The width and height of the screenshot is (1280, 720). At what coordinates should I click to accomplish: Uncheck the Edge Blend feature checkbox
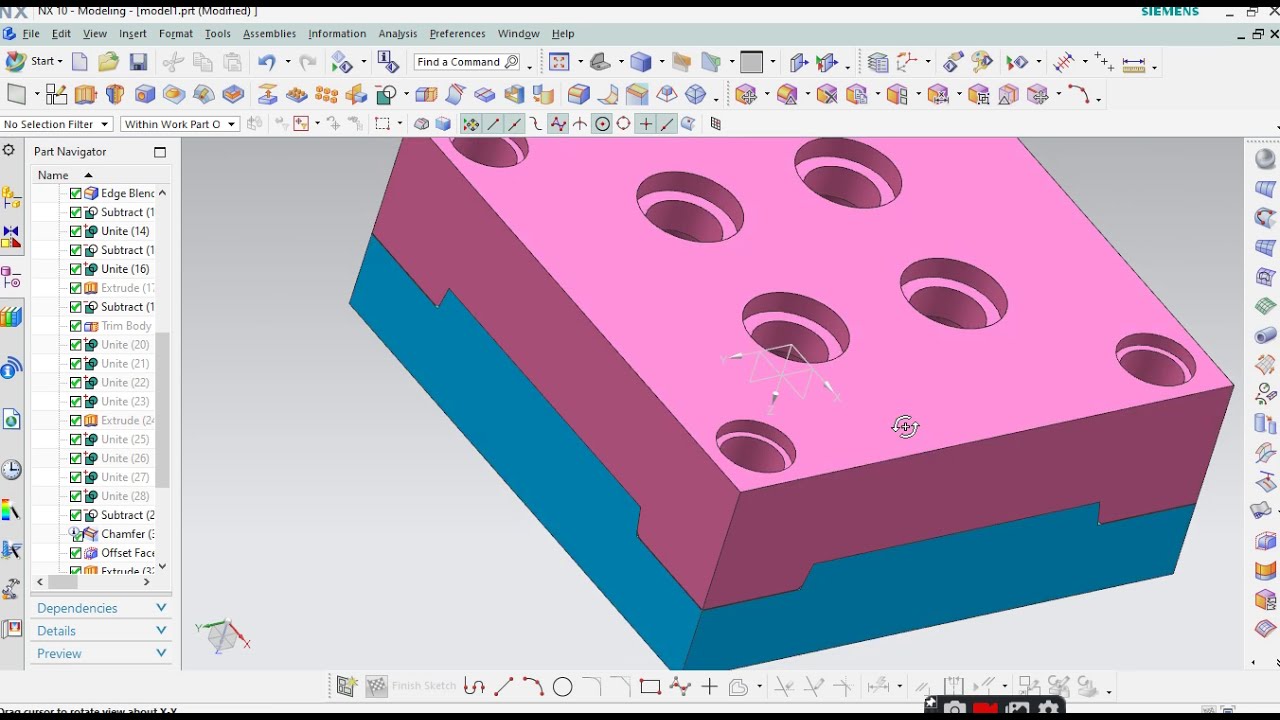point(76,193)
